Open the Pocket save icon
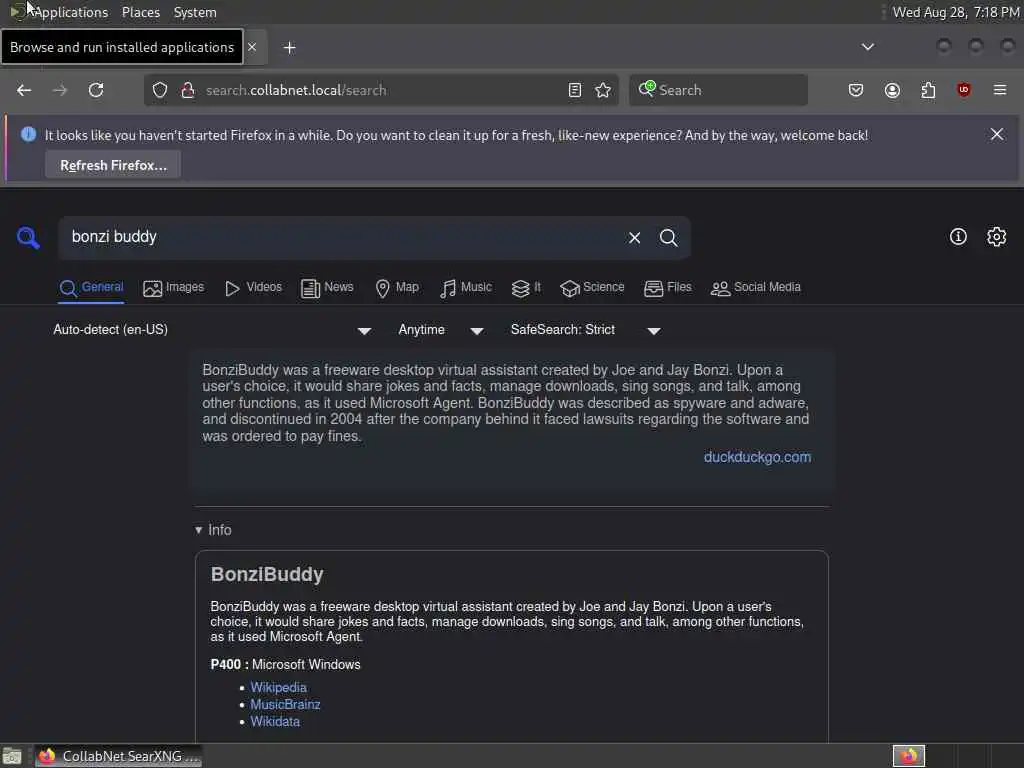 pyautogui.click(x=856, y=90)
